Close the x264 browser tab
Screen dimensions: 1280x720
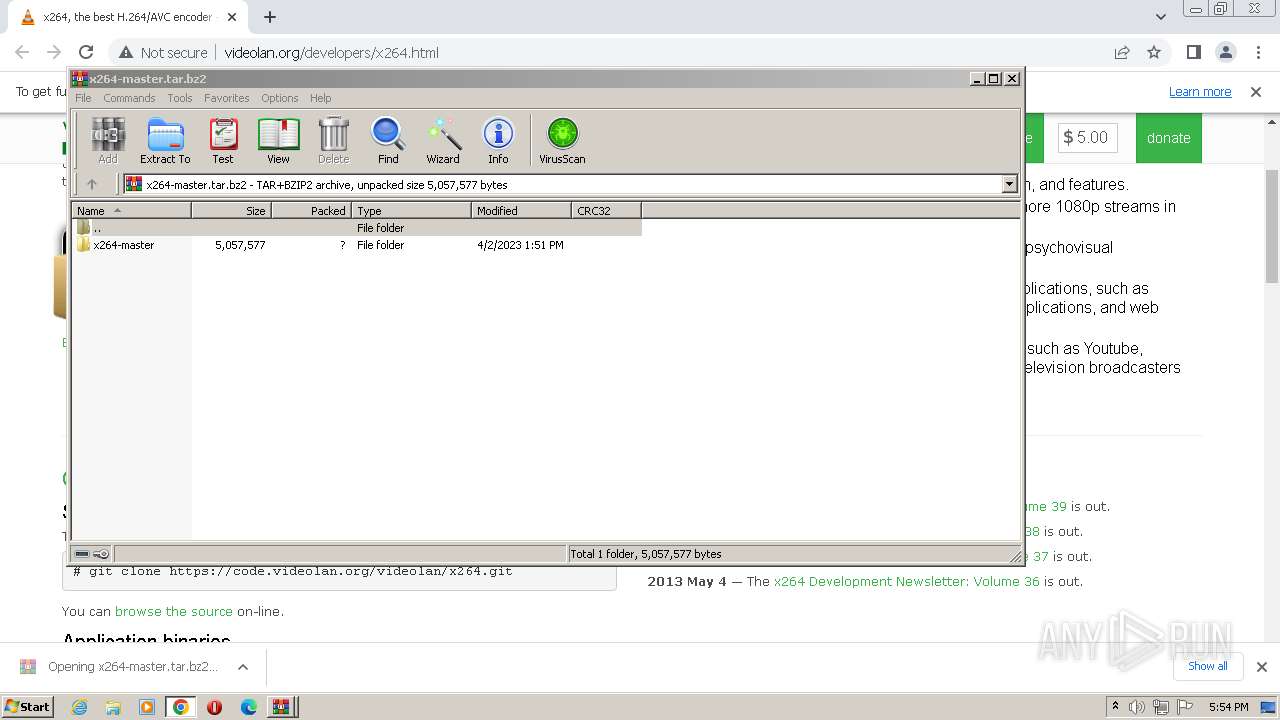(231, 17)
